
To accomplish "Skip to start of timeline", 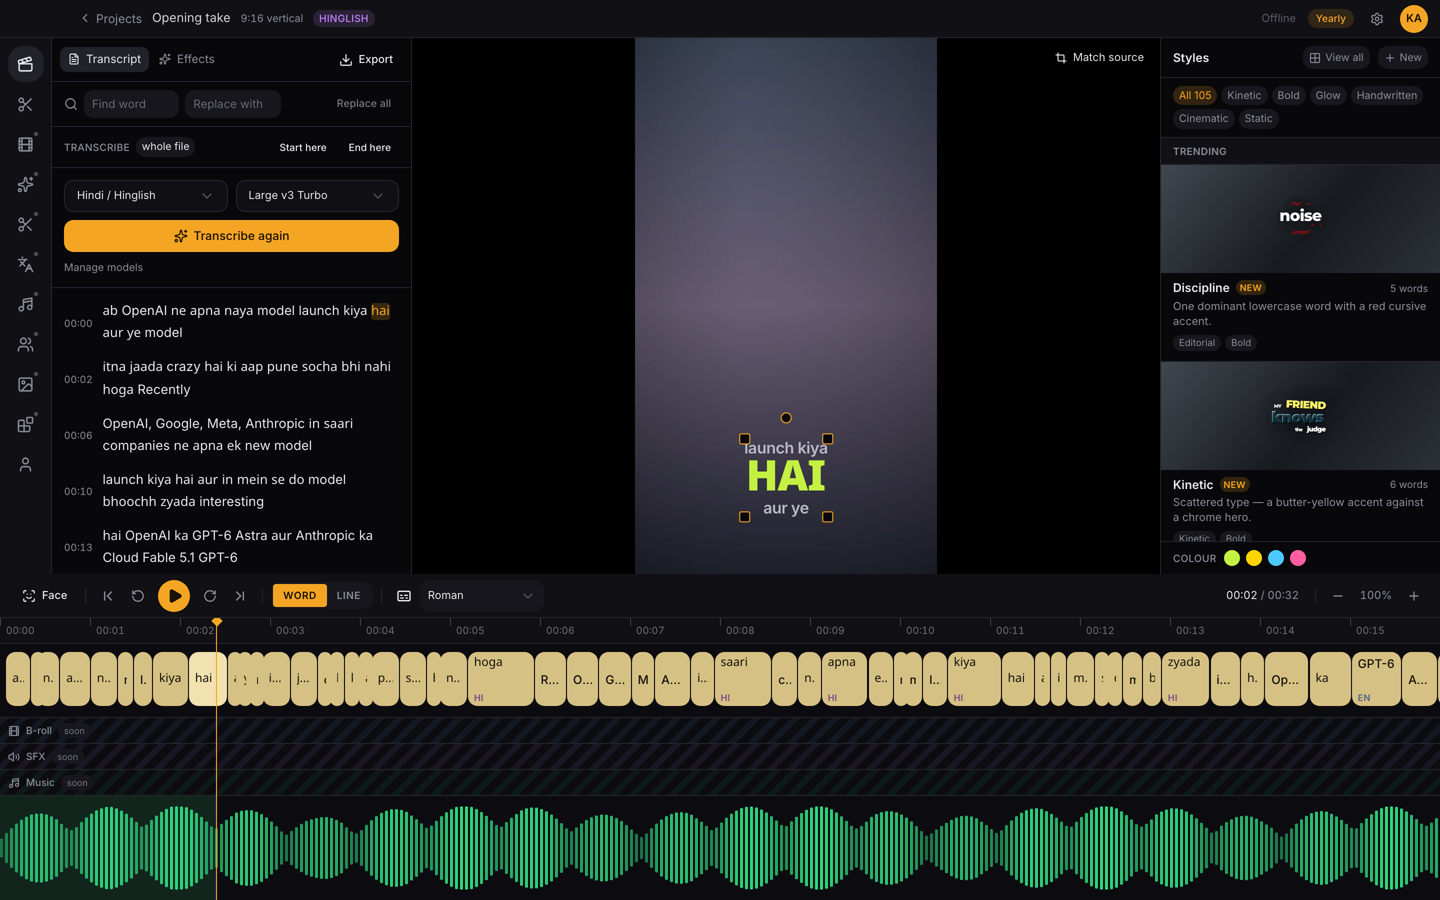I will (108, 596).
